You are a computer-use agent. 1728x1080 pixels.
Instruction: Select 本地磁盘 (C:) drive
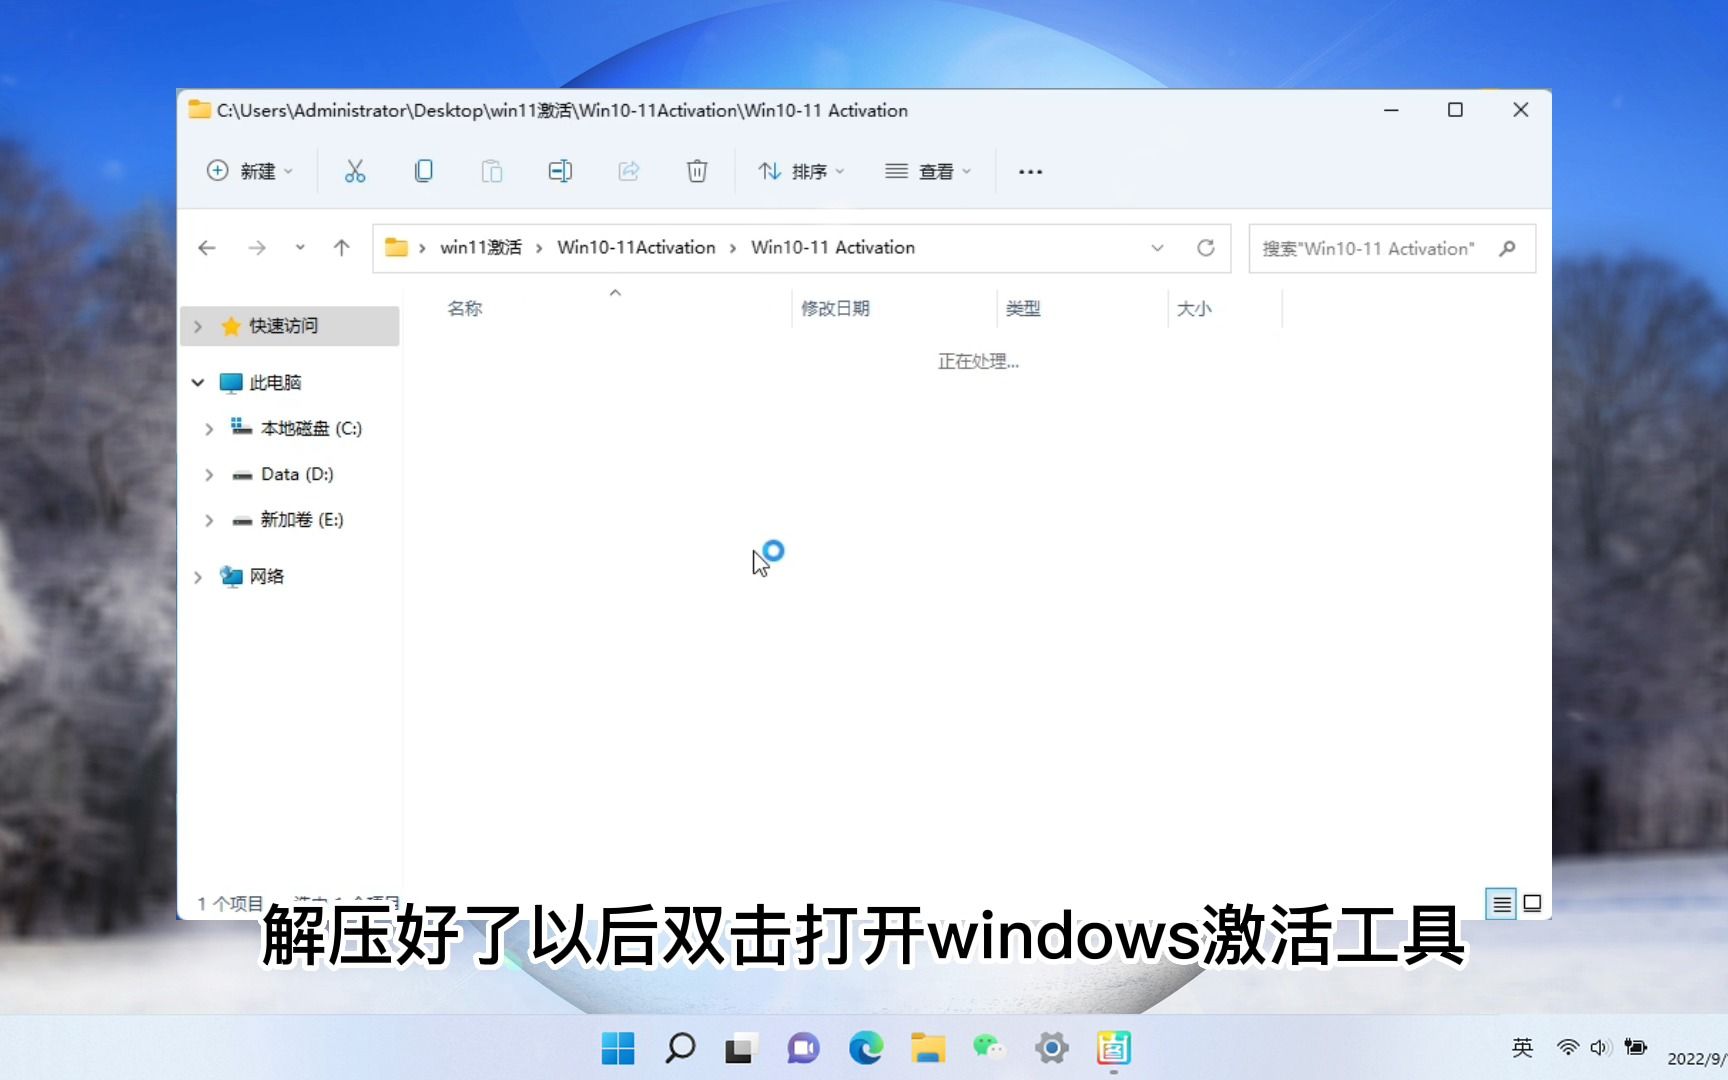click(311, 429)
